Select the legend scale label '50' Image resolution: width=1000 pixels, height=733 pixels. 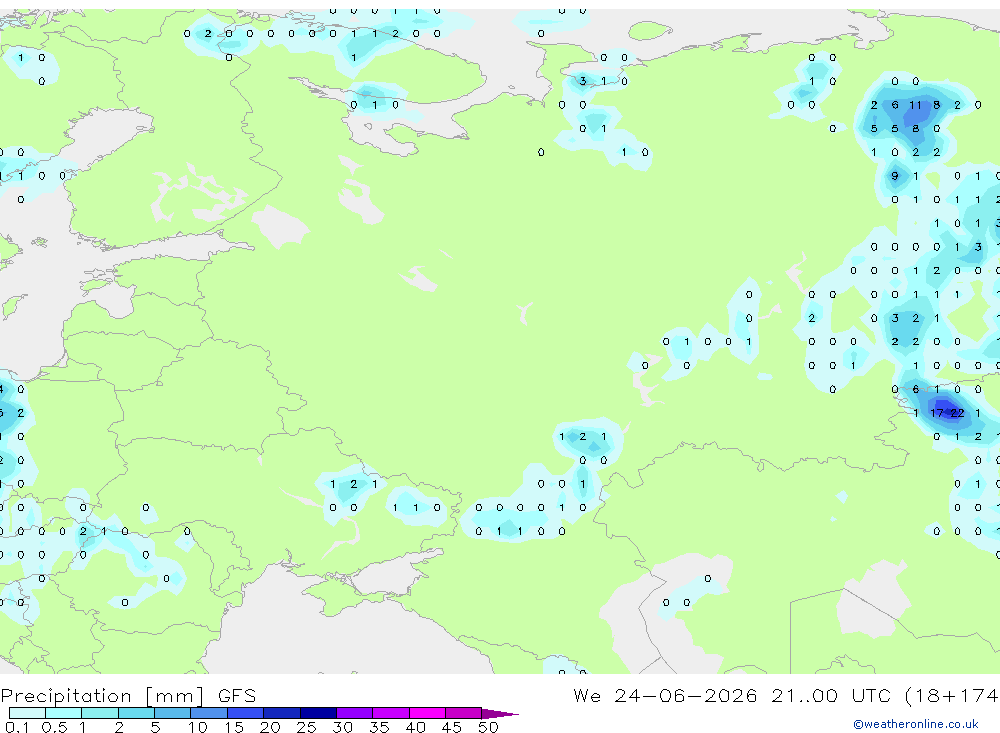(489, 727)
